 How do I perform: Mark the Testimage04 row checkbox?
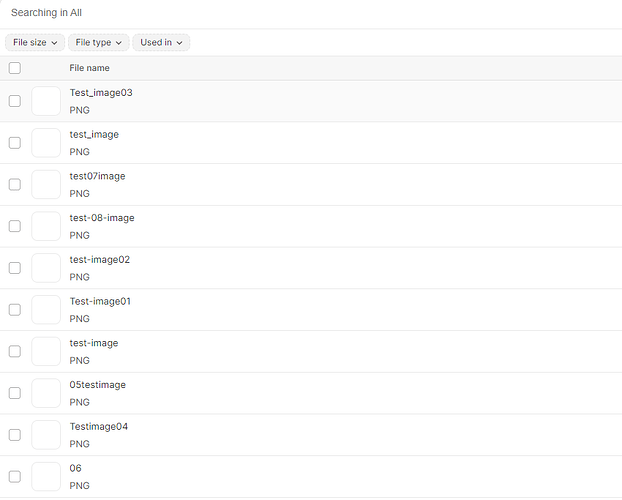(x=14, y=435)
